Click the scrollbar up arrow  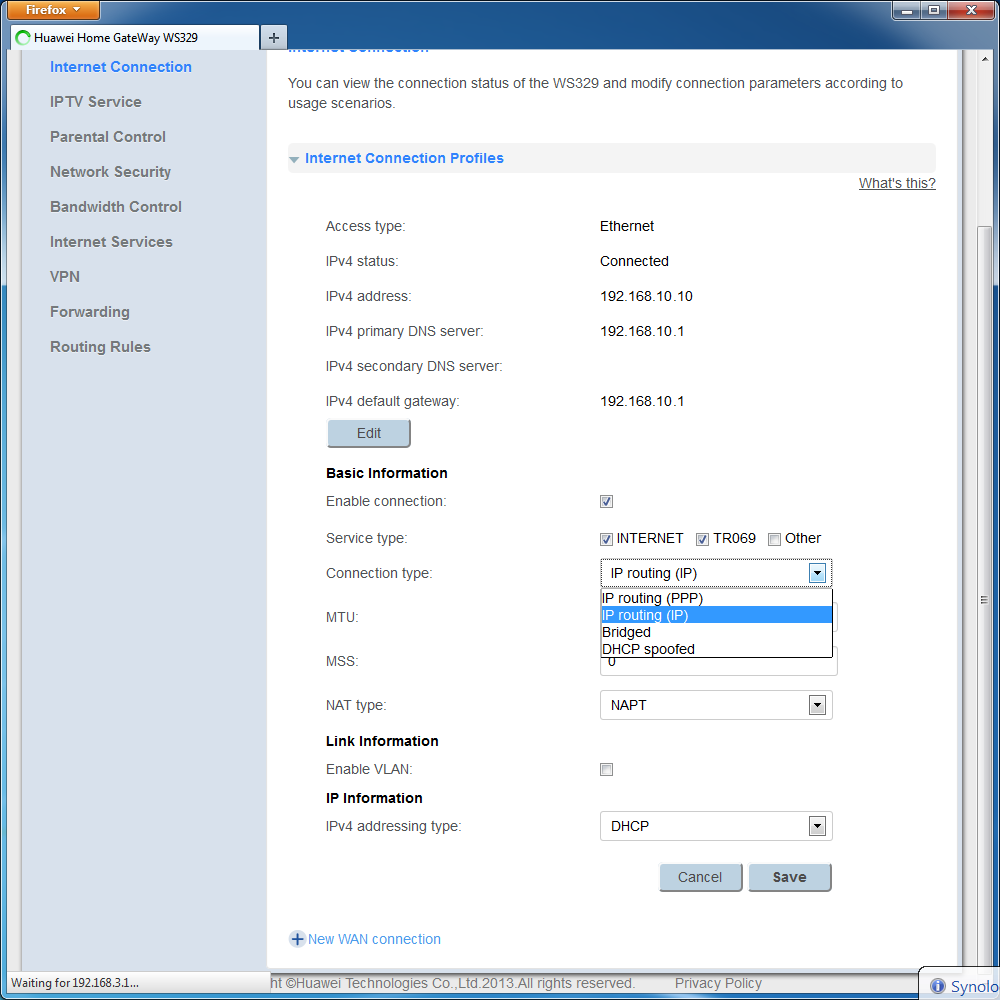point(985,59)
